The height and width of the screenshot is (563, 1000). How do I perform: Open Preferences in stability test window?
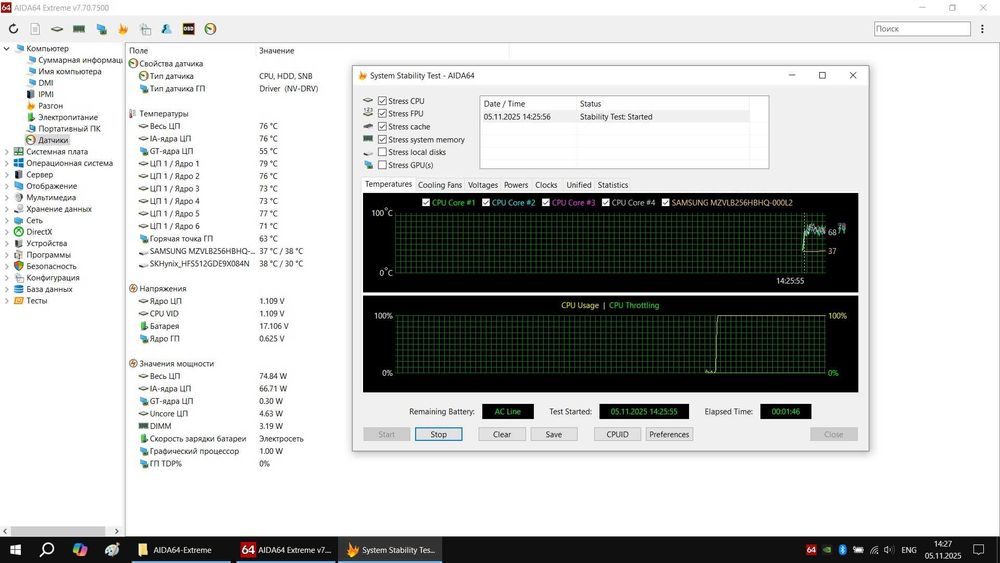tap(669, 434)
